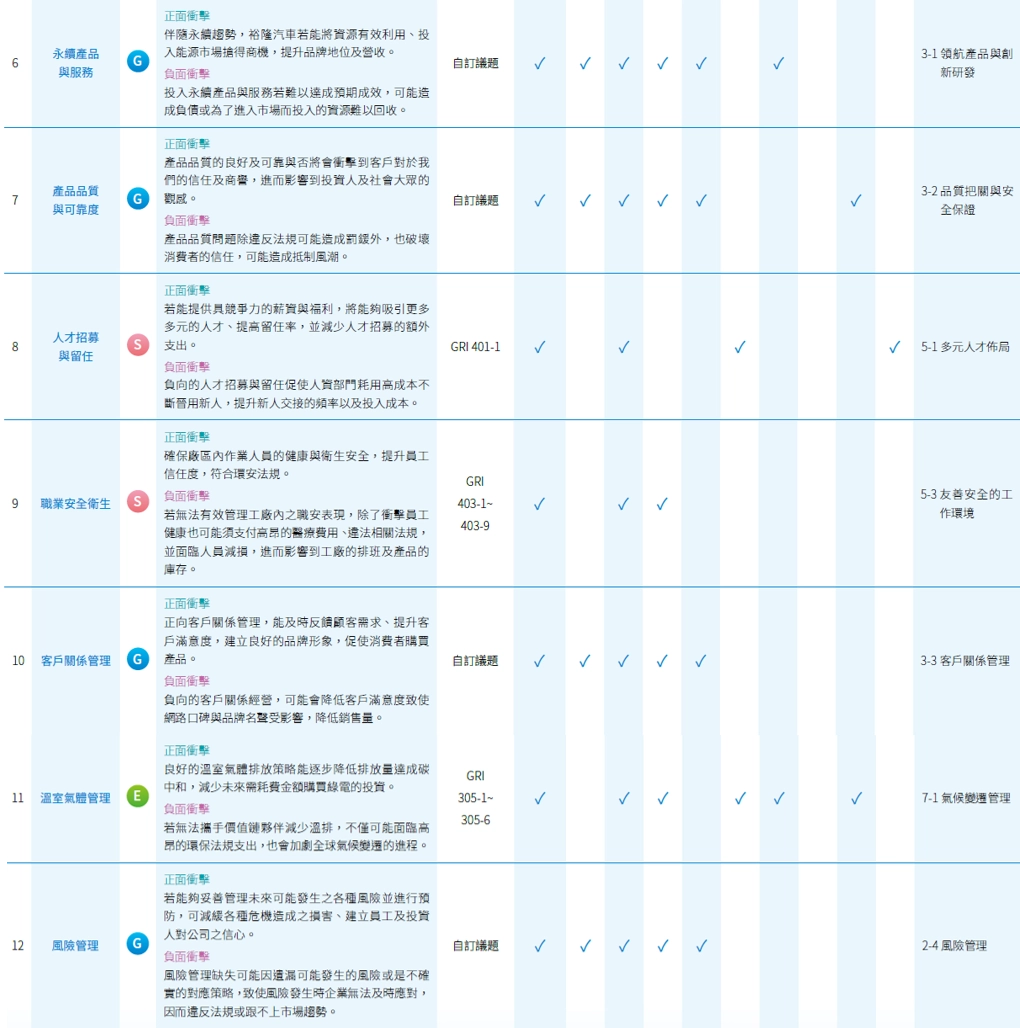Viewport: 1020px width, 1028px height.
Task: Click the S icon beside 職業安全衛生
Action: (x=137, y=502)
